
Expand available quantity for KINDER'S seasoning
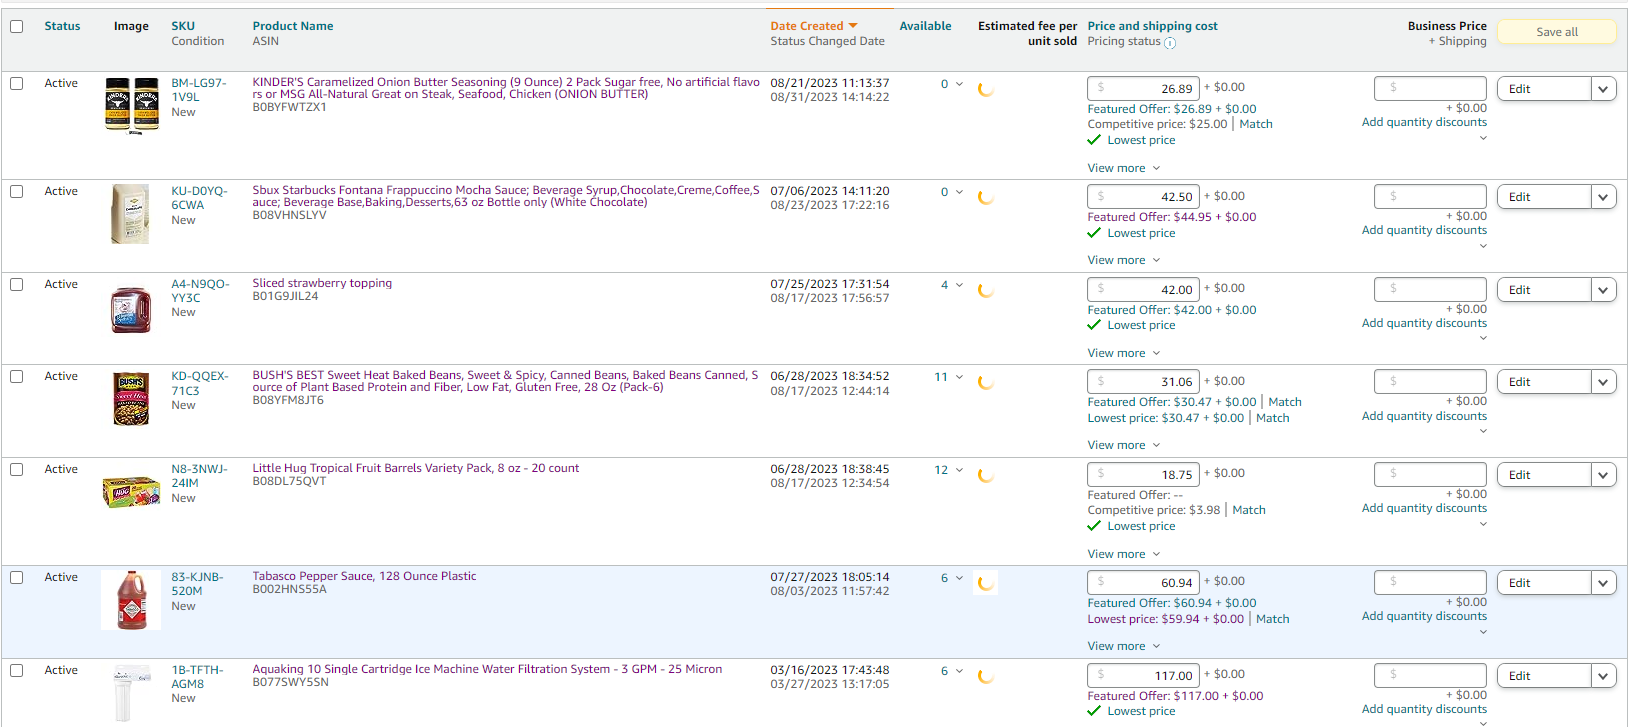click(959, 84)
